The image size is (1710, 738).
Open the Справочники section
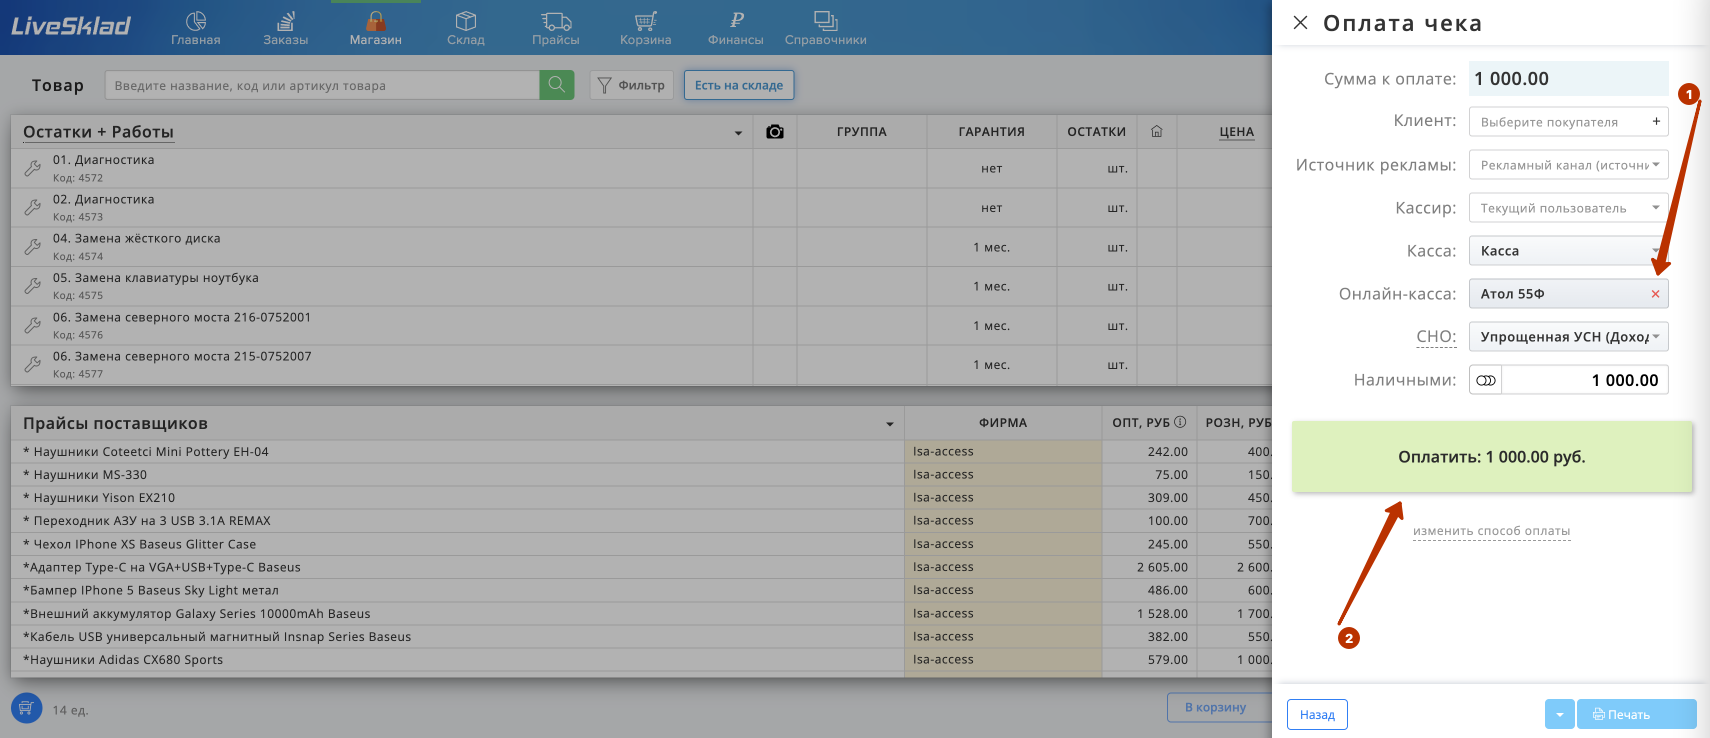(826, 28)
